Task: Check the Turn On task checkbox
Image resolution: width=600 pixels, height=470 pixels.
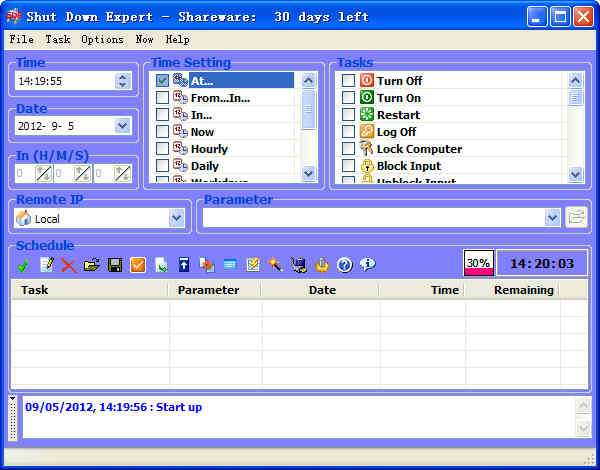Action: coord(348,98)
